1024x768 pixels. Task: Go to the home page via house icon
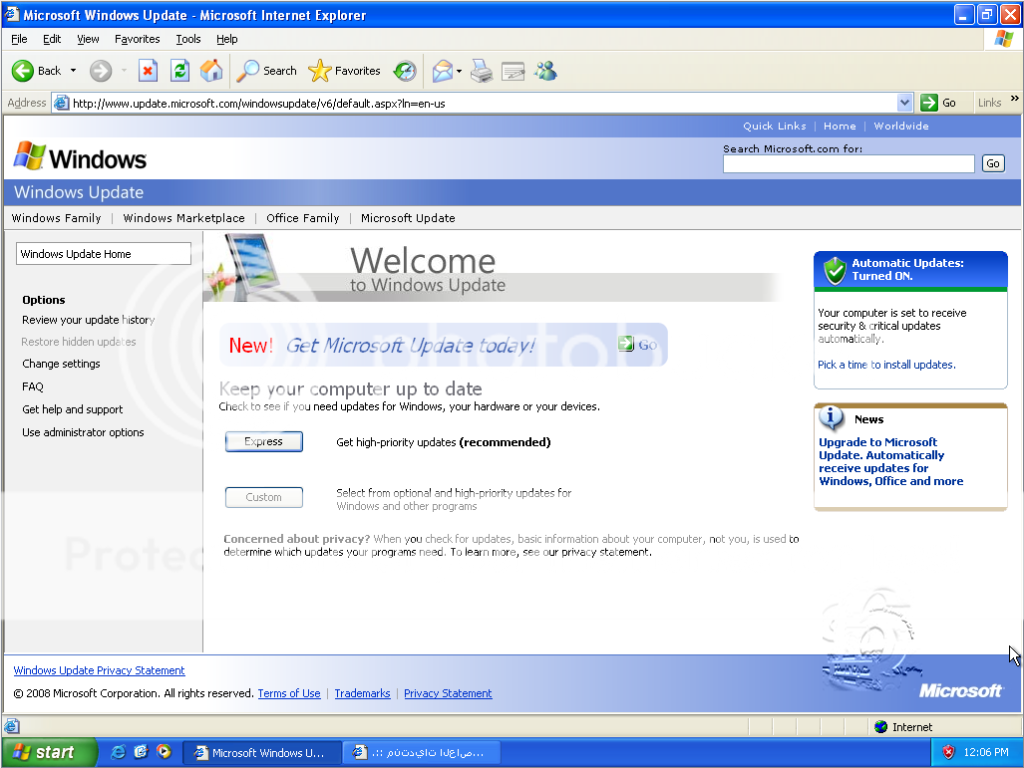pyautogui.click(x=211, y=71)
